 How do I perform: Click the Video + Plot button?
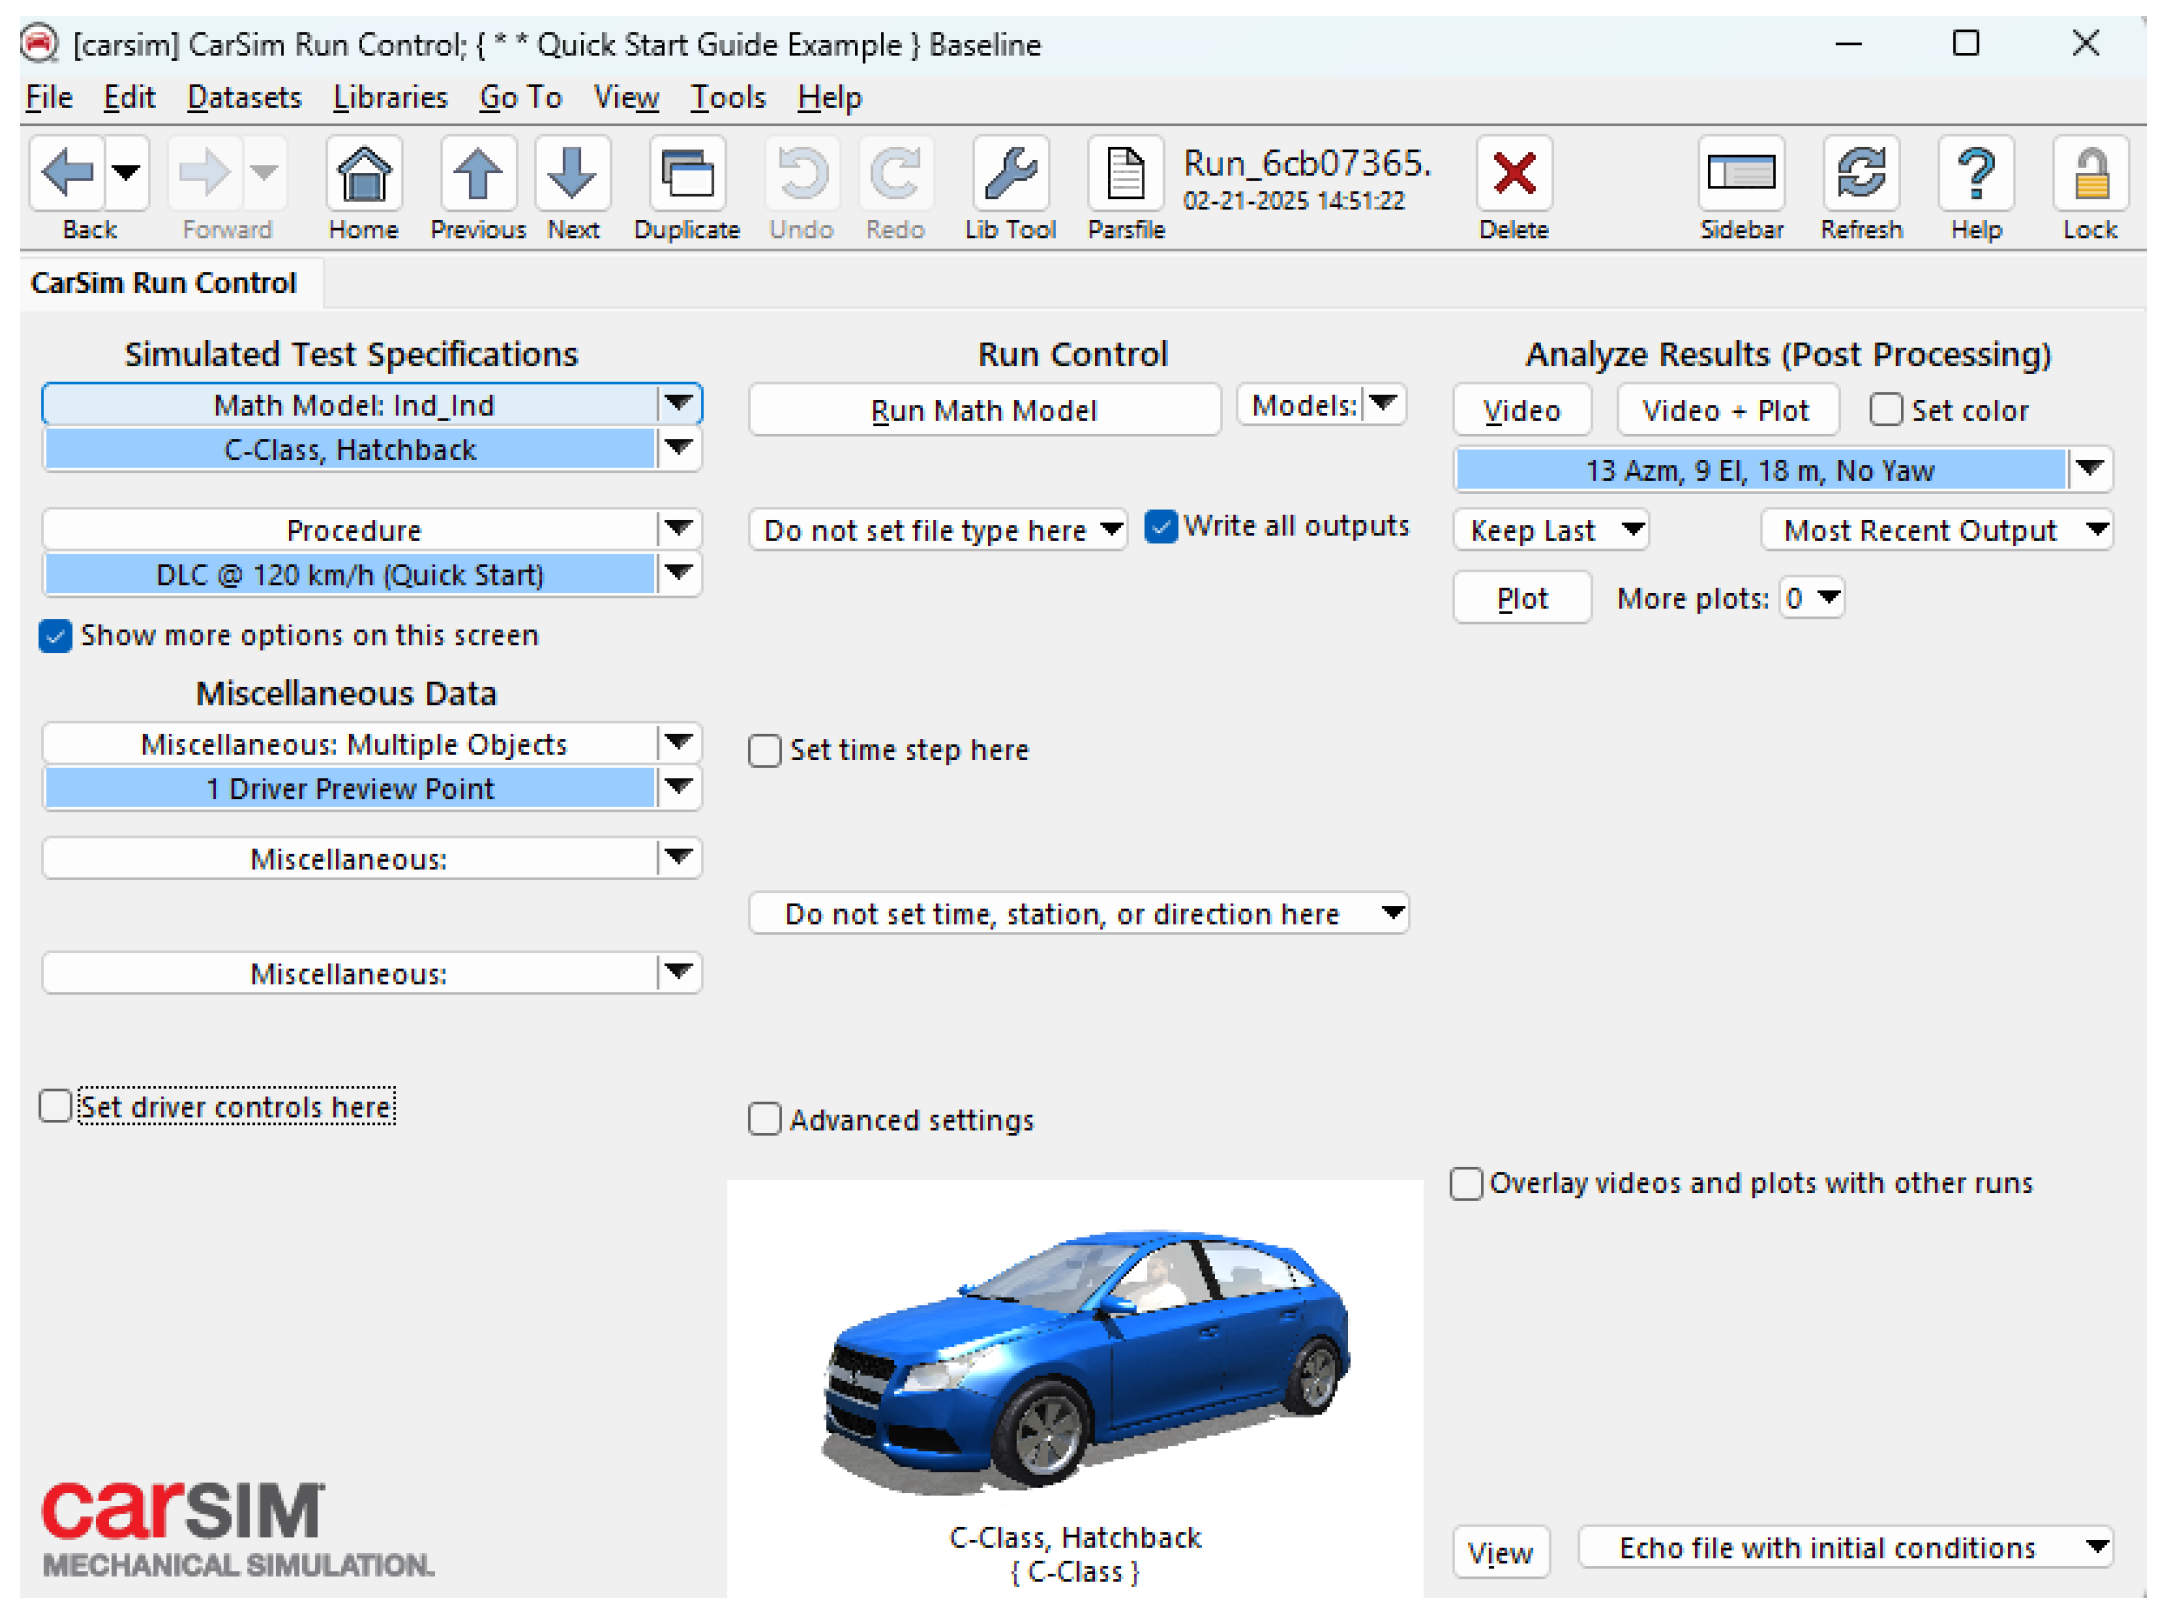1726,410
